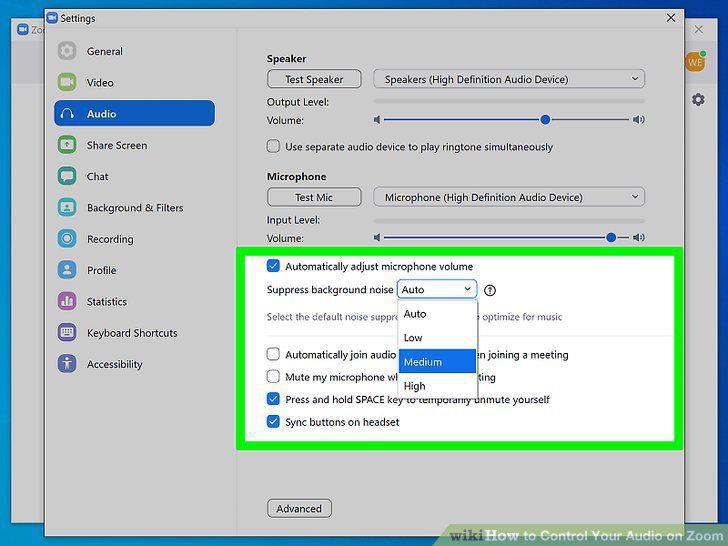Click the help question mark beside noise suppression
This screenshot has height=546, width=728.
[490, 290]
